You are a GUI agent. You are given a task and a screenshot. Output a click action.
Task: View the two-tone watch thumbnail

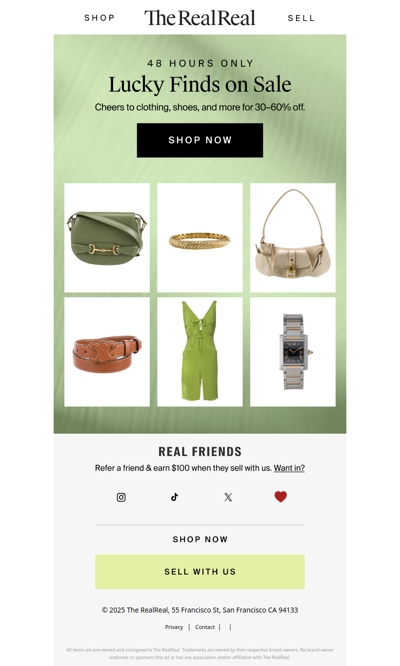[x=293, y=352]
